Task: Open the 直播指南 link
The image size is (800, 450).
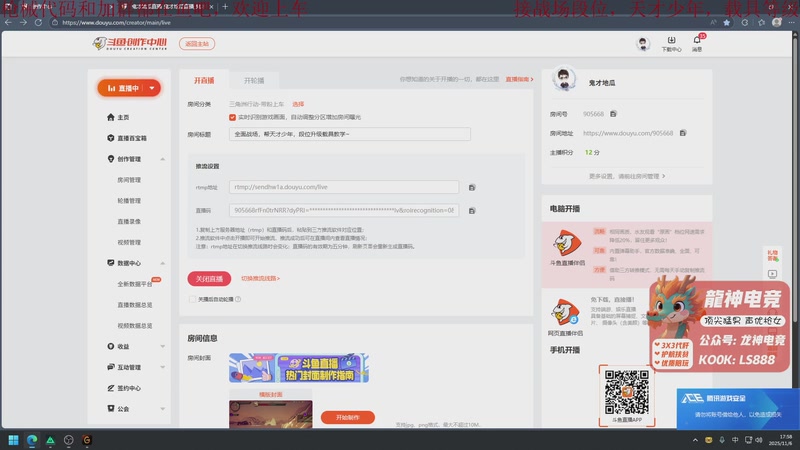Action: click(x=519, y=79)
